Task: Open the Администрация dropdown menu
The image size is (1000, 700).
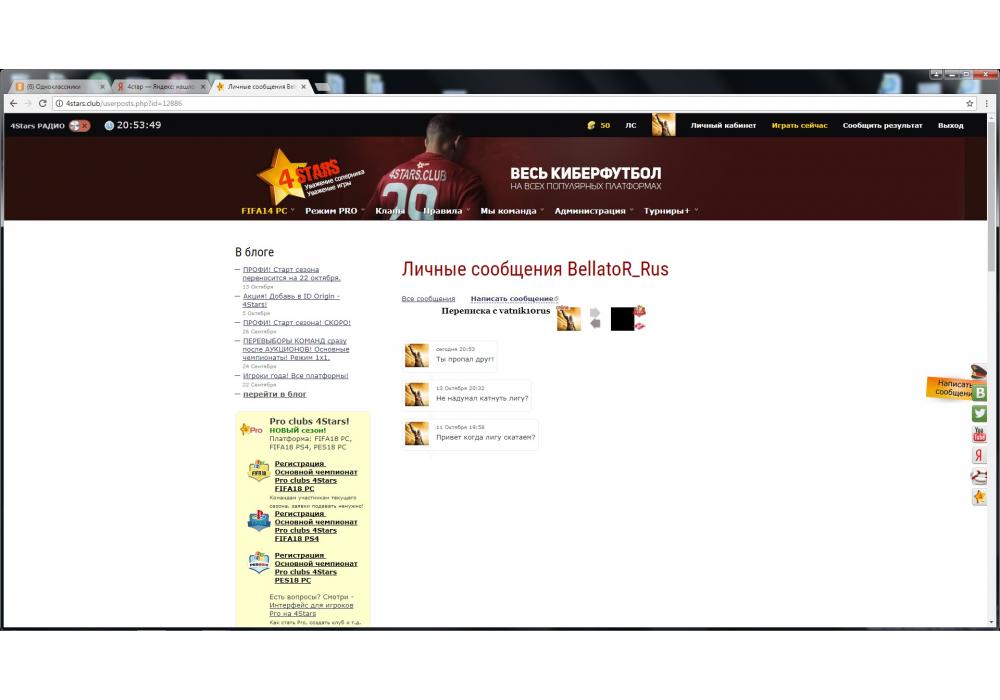Action: tap(590, 211)
